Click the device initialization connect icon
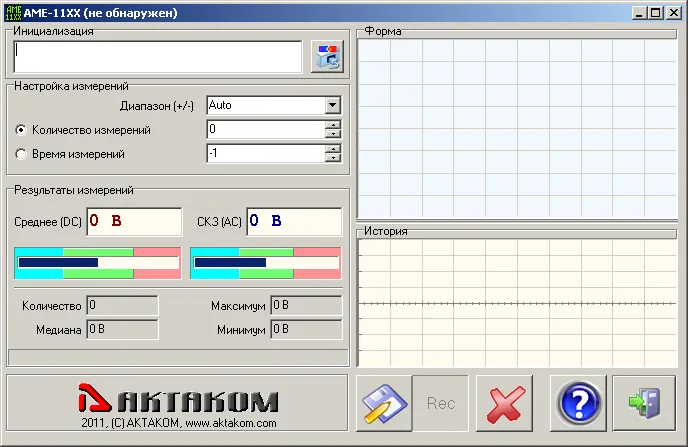 click(x=327, y=57)
